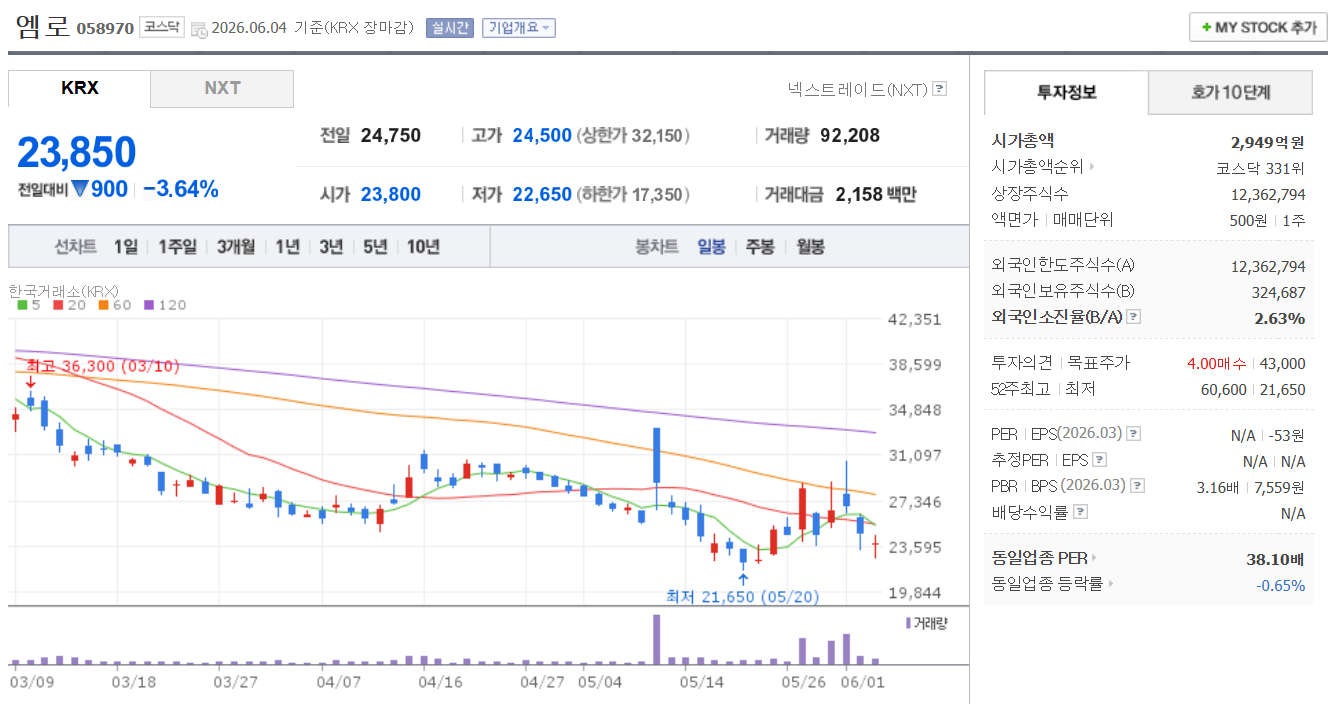This screenshot has width=1337, height=704.
Task: Click help icon next to 추정PER EPS
Action: (1099, 460)
